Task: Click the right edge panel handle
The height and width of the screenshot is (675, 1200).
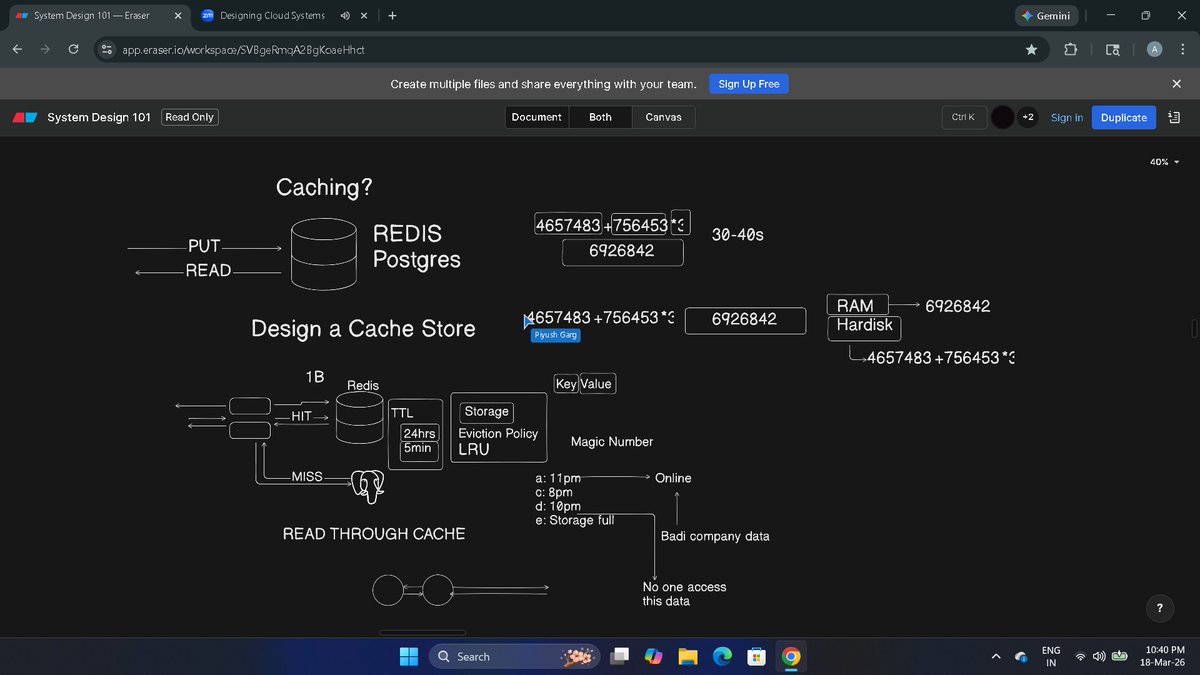Action: click(x=1195, y=329)
